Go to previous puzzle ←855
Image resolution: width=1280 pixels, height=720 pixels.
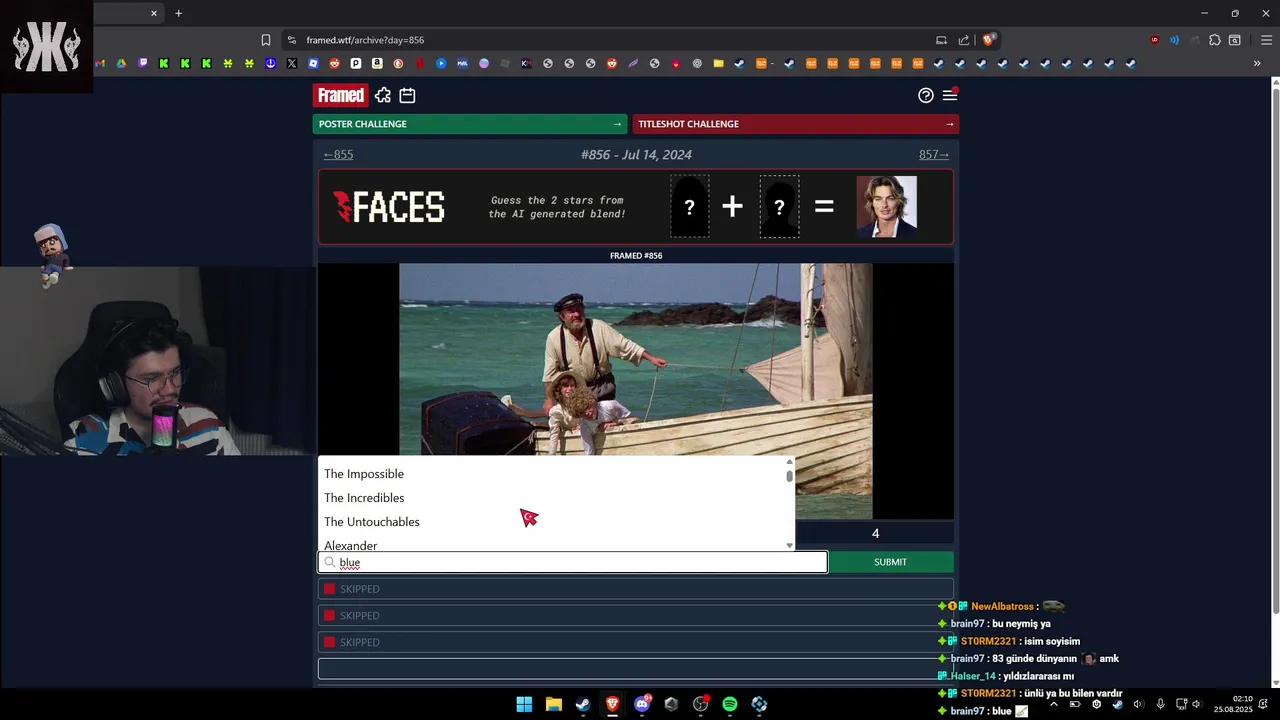338,154
